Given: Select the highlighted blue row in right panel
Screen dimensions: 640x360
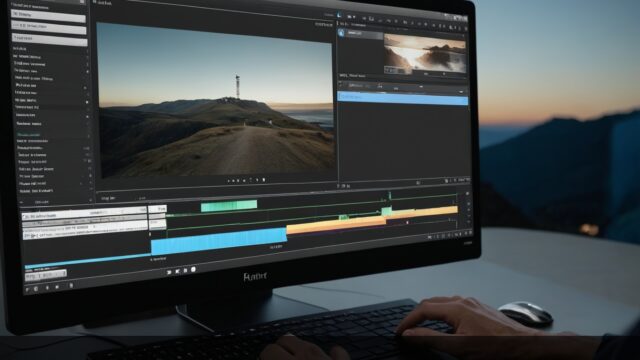Looking at the screenshot, I should click(x=402, y=98).
